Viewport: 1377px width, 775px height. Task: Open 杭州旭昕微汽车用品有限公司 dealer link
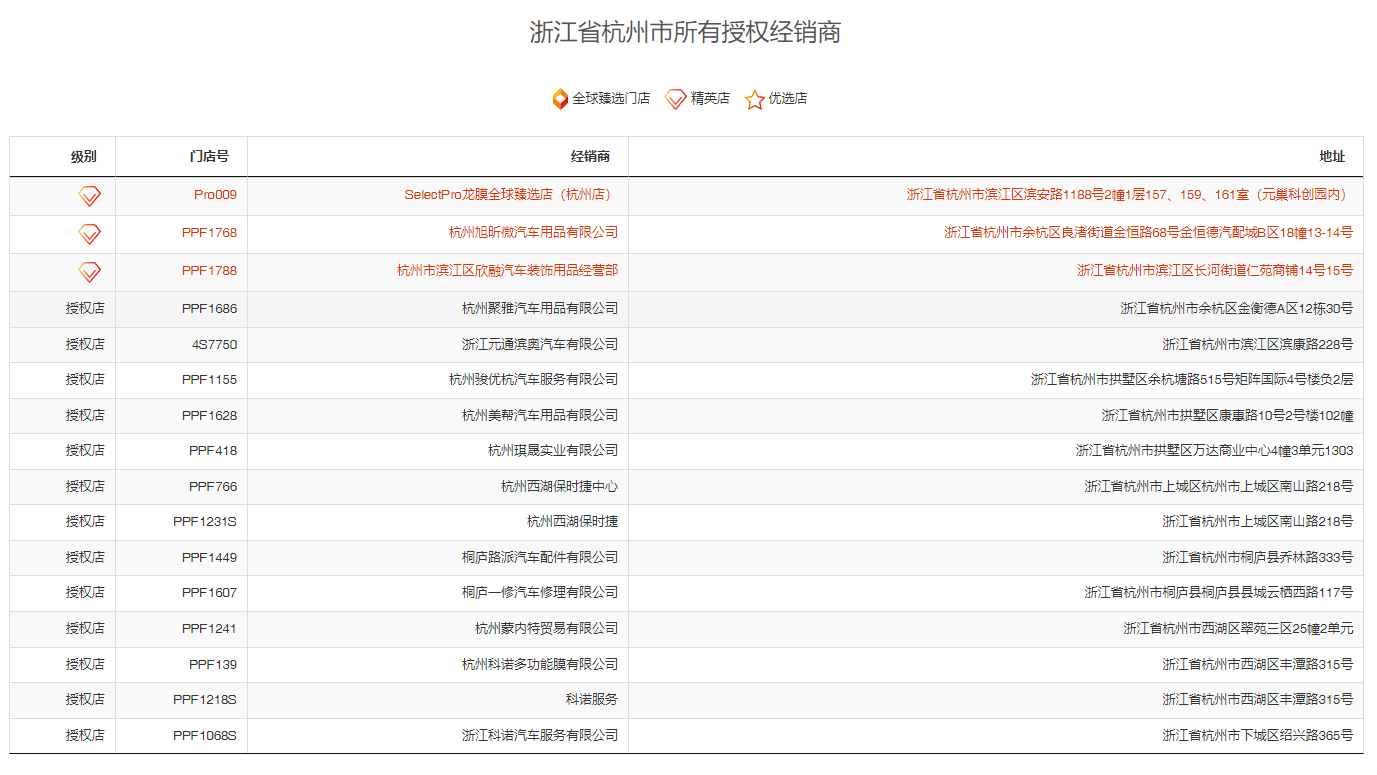coord(533,233)
